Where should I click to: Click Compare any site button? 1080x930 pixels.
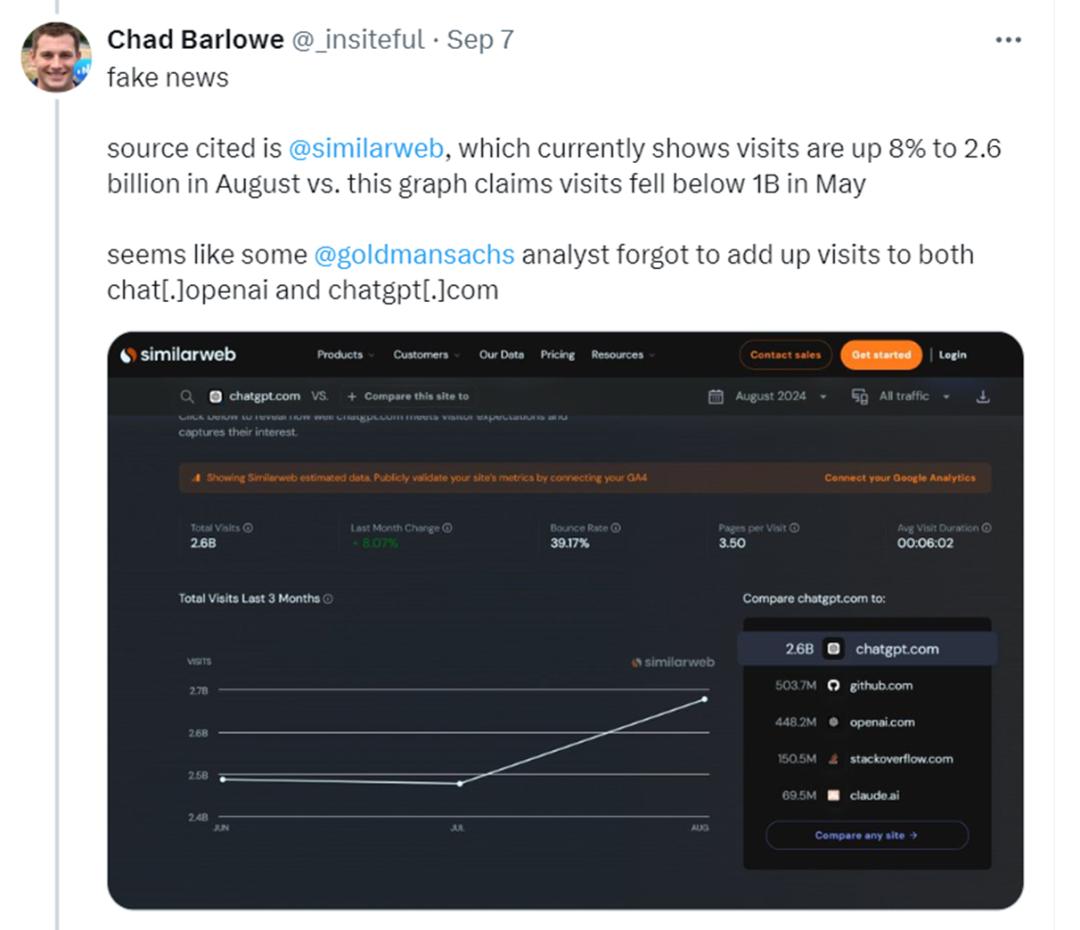pos(866,836)
